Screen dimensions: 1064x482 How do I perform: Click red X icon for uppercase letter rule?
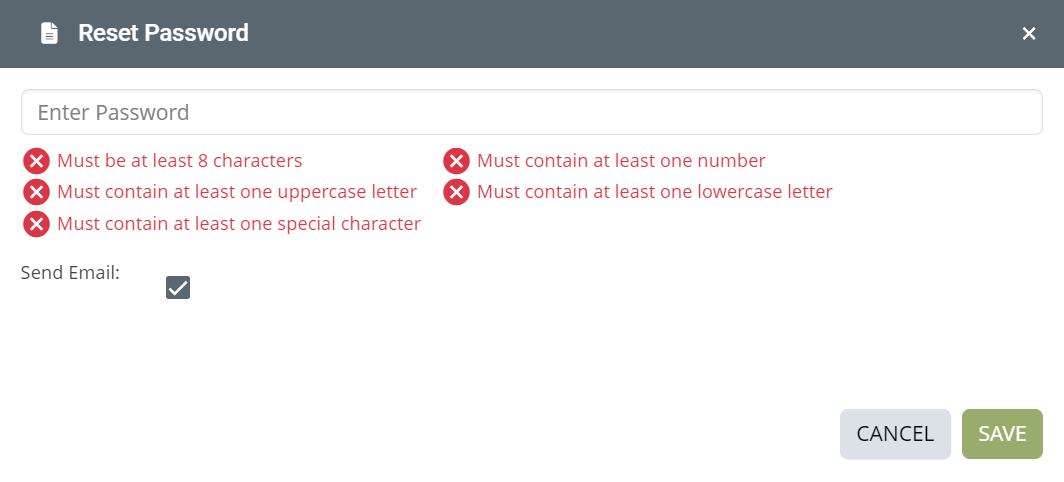(37, 192)
